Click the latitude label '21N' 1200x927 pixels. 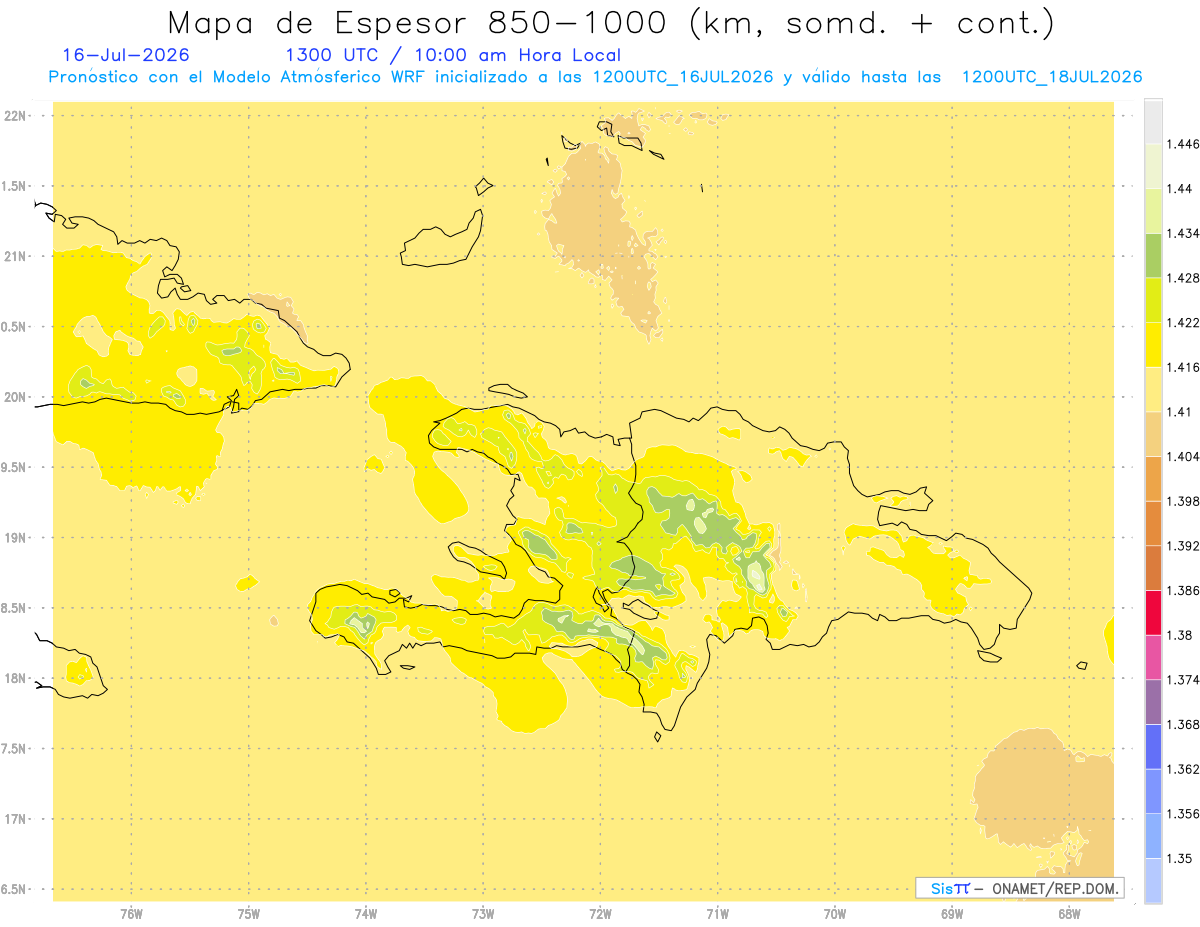pos(14,256)
